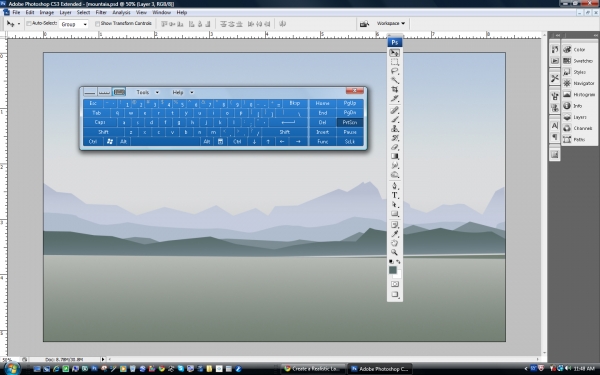Image resolution: width=600 pixels, height=375 pixels.
Task: Expand the on-screen keyboard Tools menu
Action: point(147,92)
